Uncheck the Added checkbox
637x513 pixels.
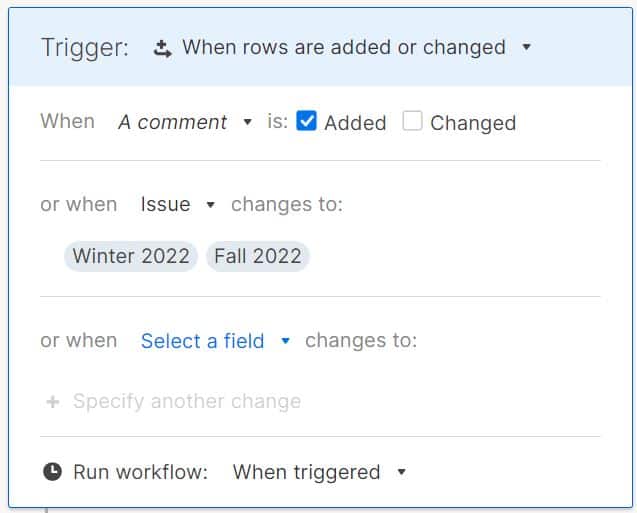308,122
